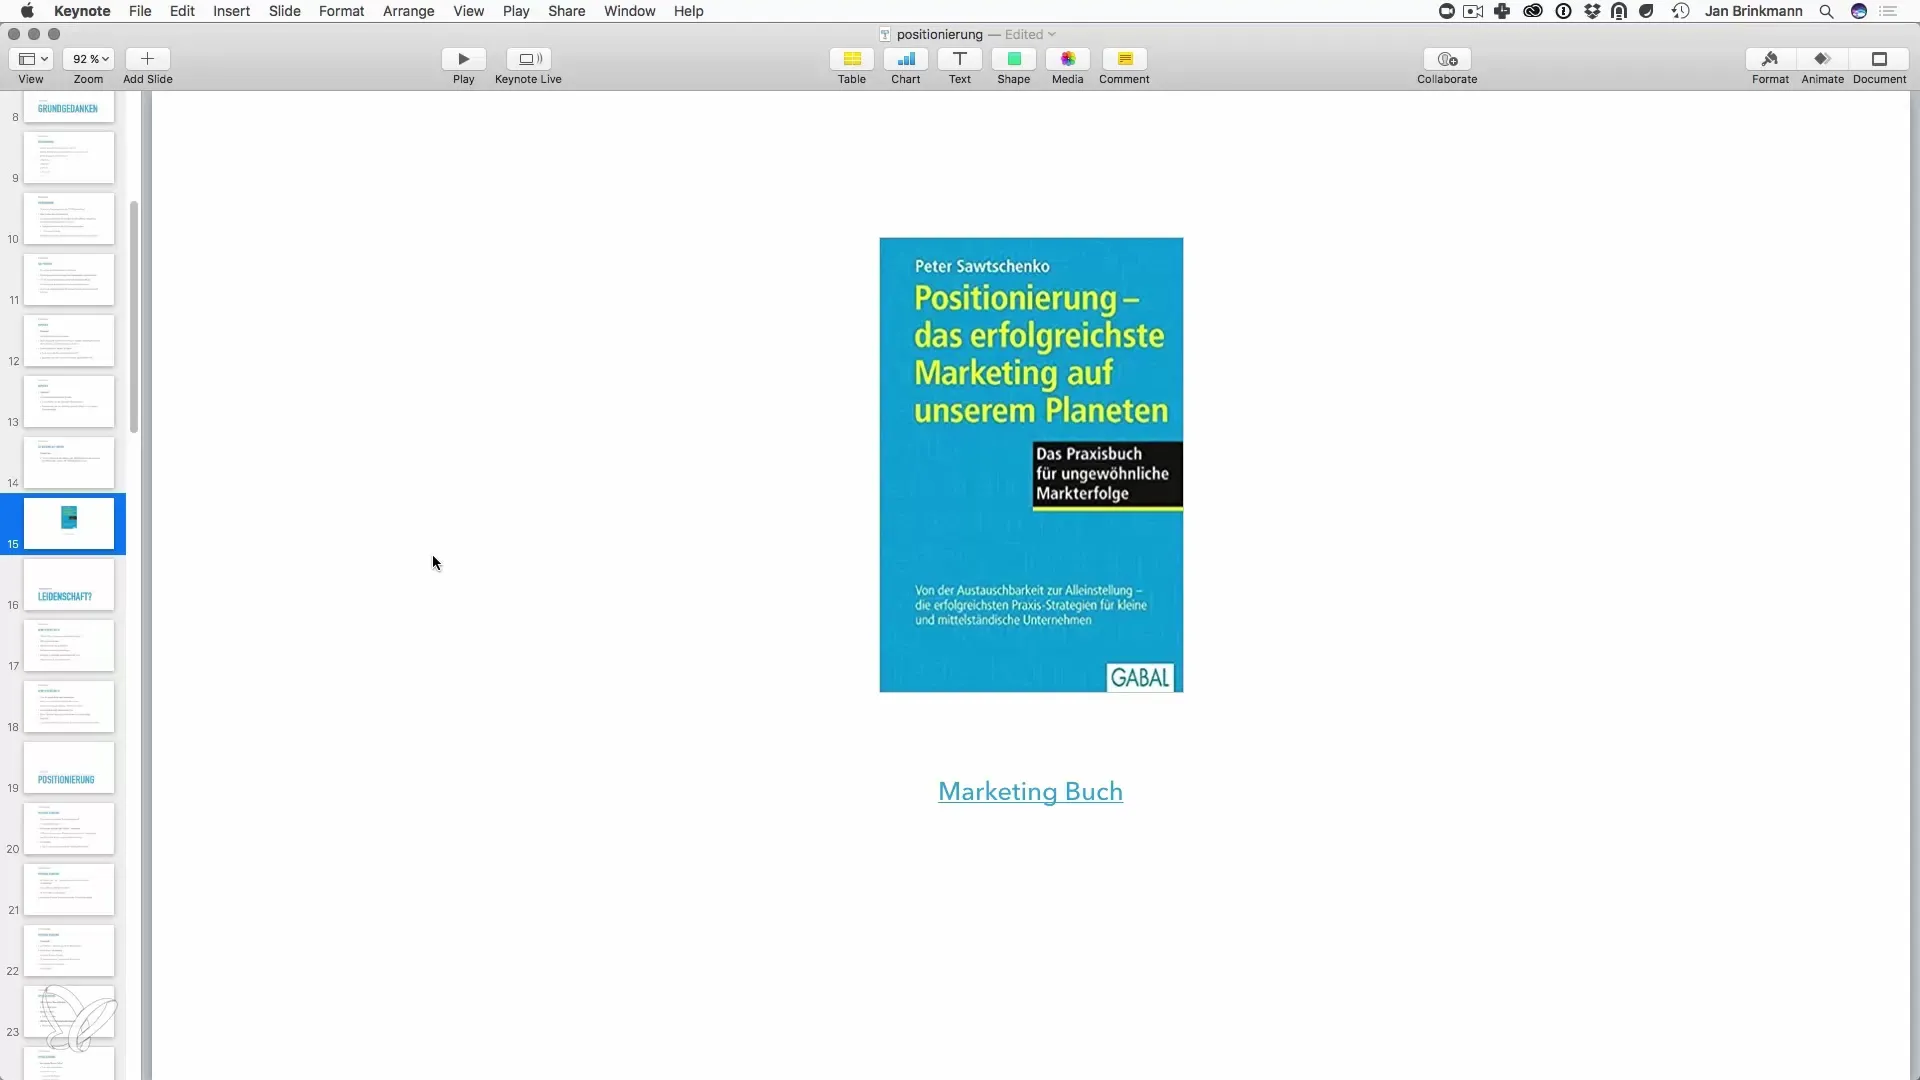Select slide 10 thumbnail
Image resolution: width=1920 pixels, height=1080 pixels.
coord(69,218)
